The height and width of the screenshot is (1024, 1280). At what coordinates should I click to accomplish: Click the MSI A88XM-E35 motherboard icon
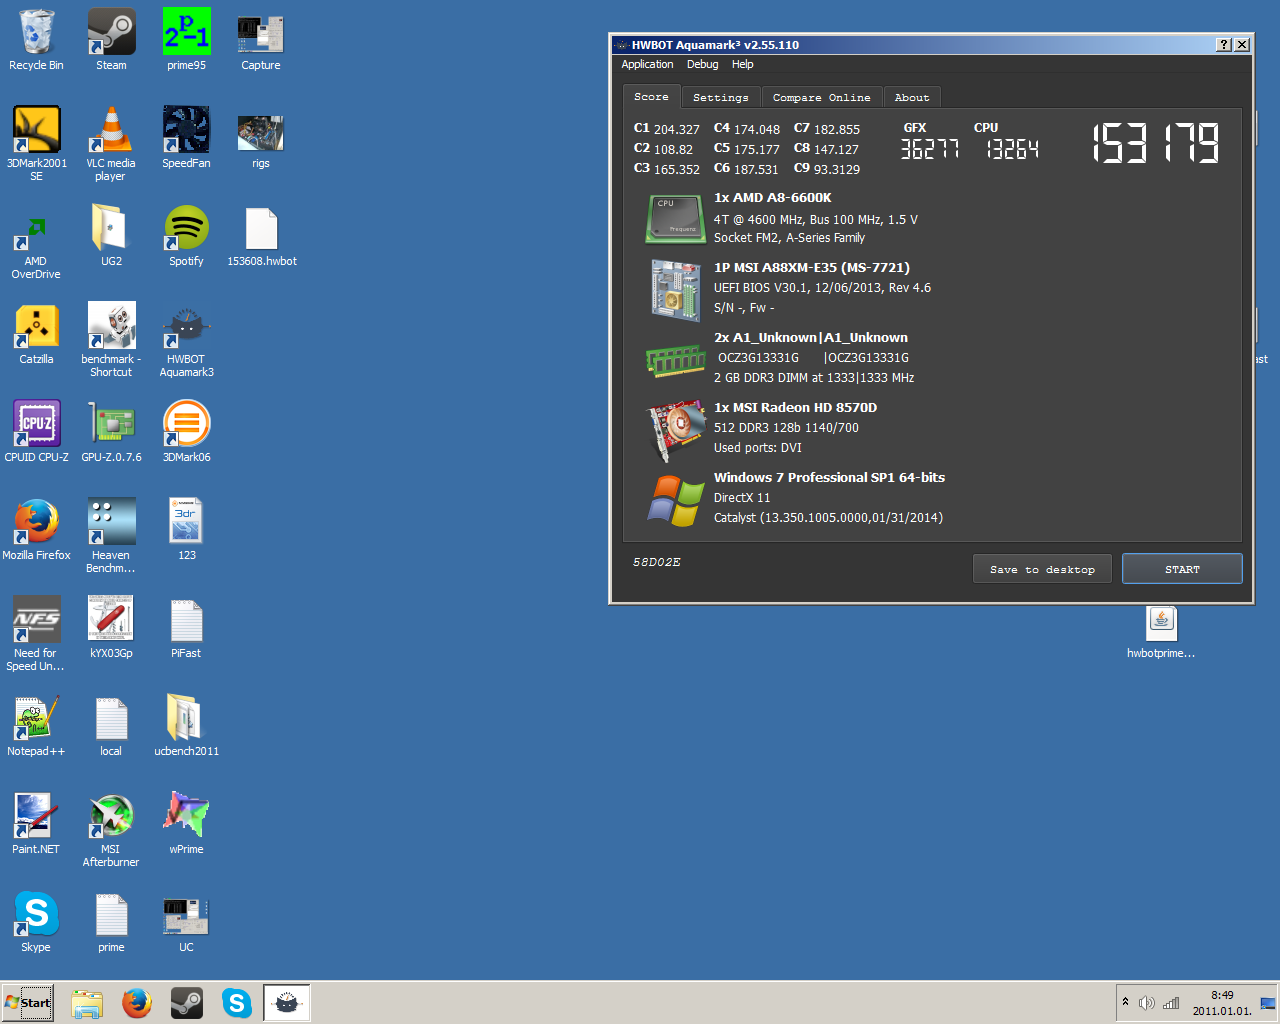click(x=675, y=289)
